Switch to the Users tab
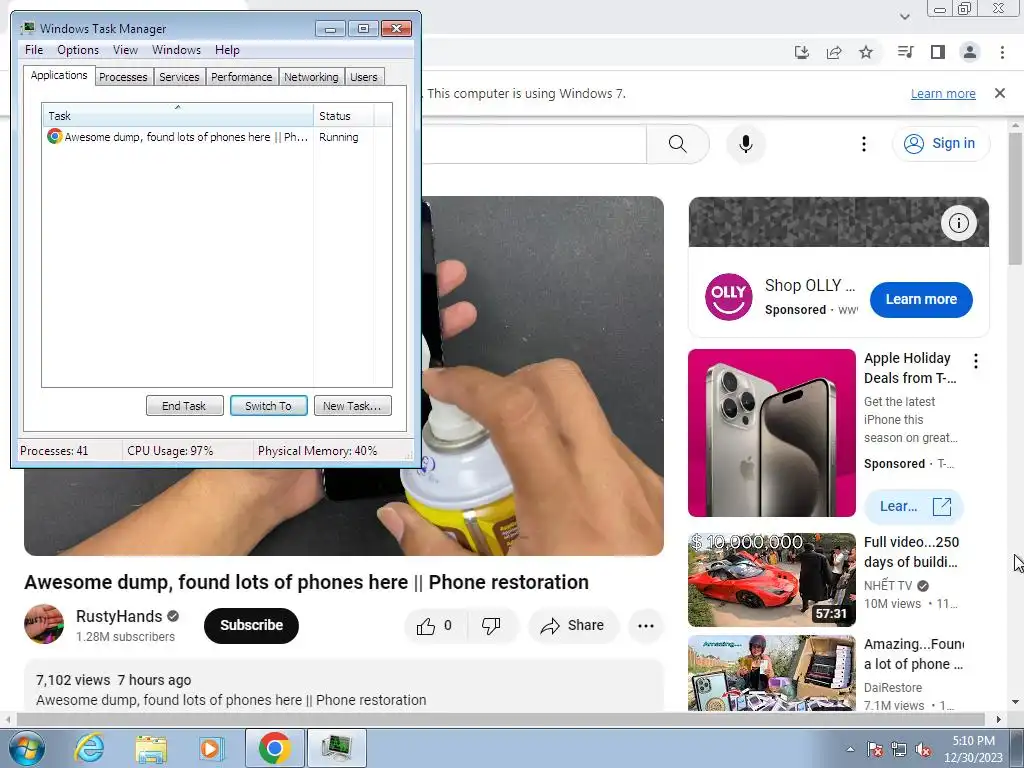This screenshot has height=768, width=1024. coord(364,77)
